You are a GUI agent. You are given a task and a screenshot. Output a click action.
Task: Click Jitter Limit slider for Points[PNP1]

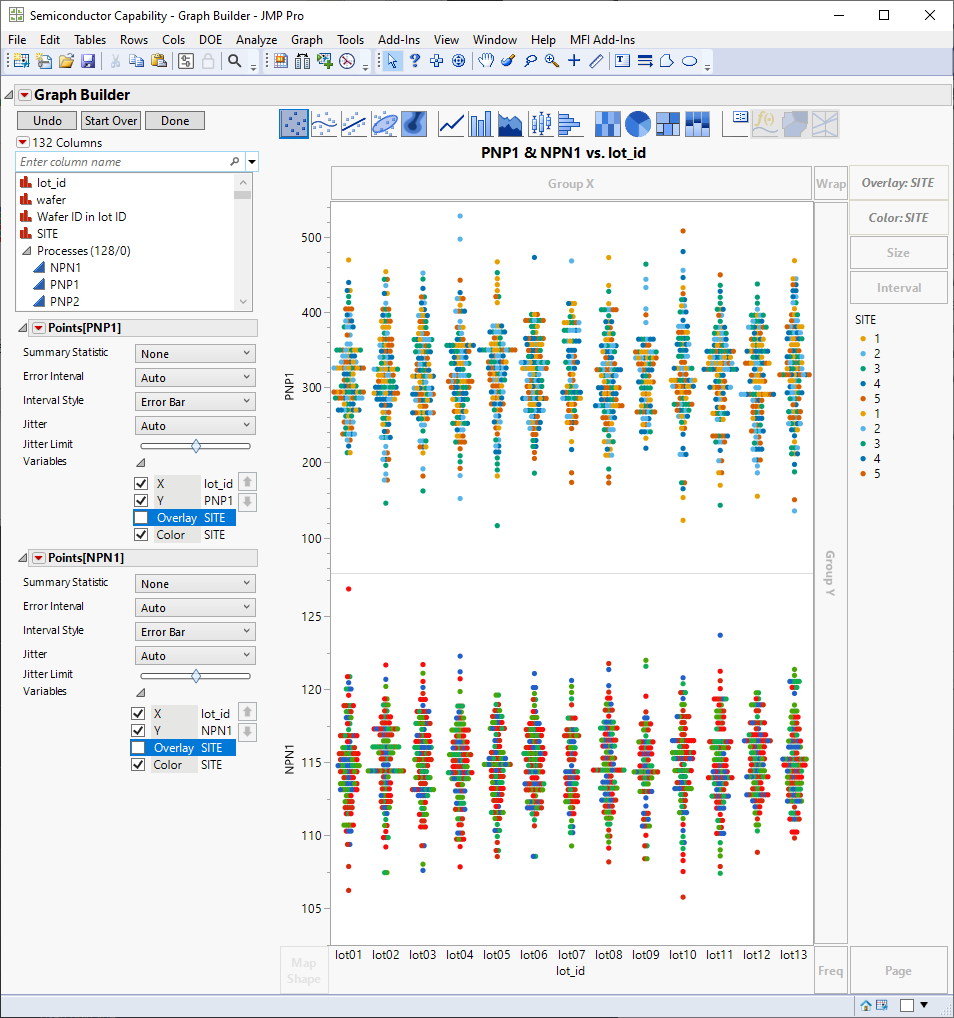196,446
